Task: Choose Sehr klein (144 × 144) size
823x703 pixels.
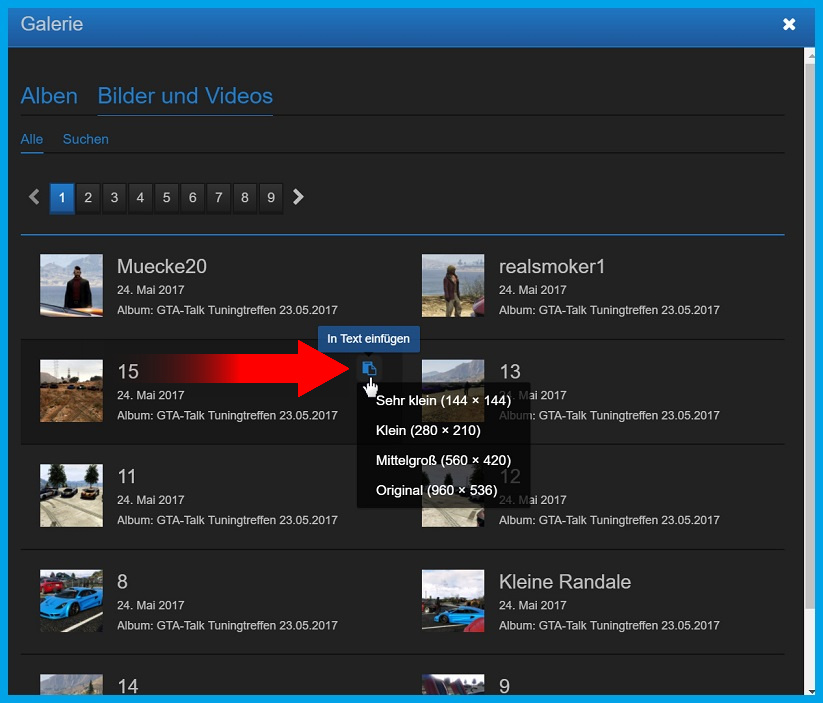Action: pyautogui.click(x=443, y=400)
